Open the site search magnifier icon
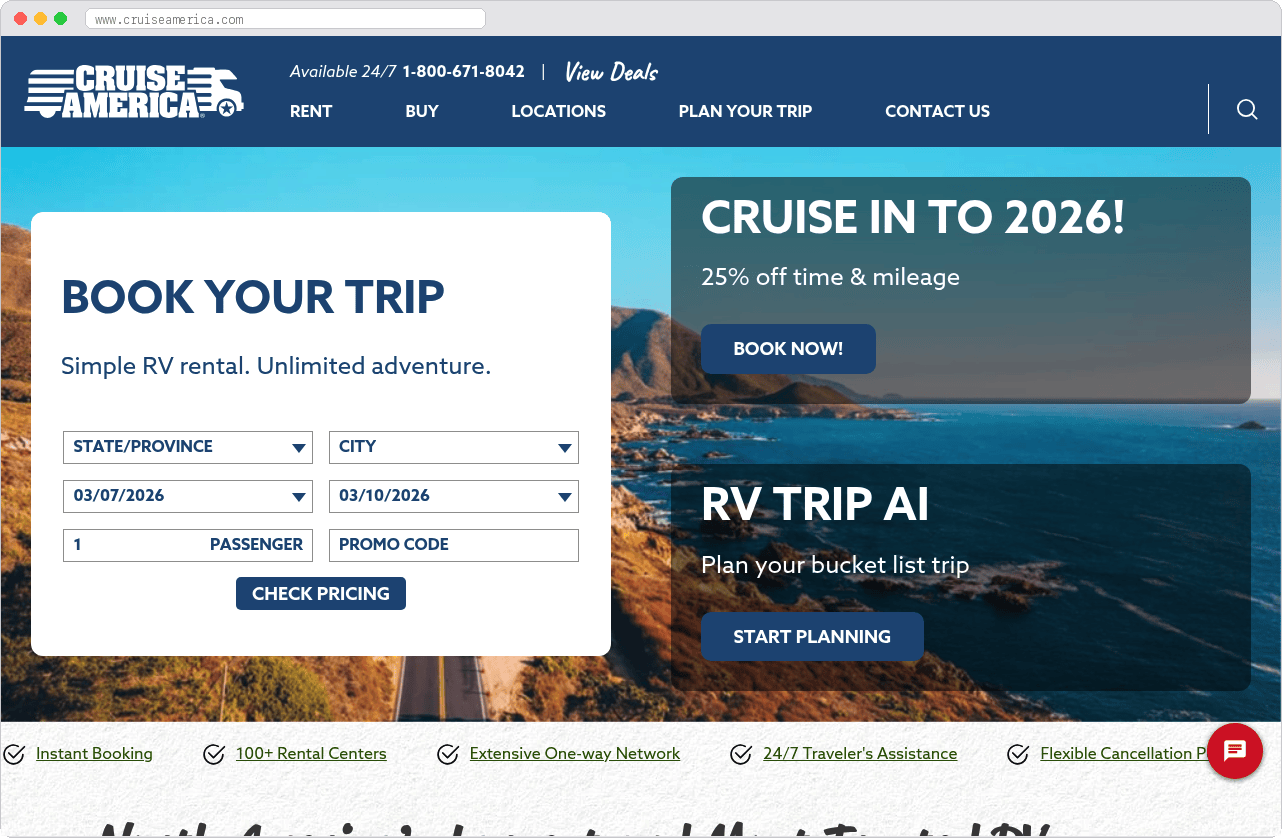 click(x=1246, y=110)
